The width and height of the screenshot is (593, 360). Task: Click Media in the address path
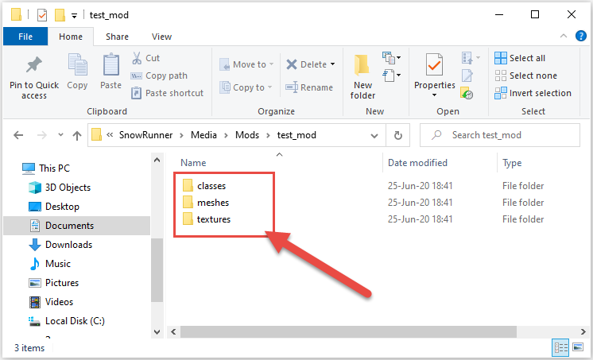tap(203, 135)
